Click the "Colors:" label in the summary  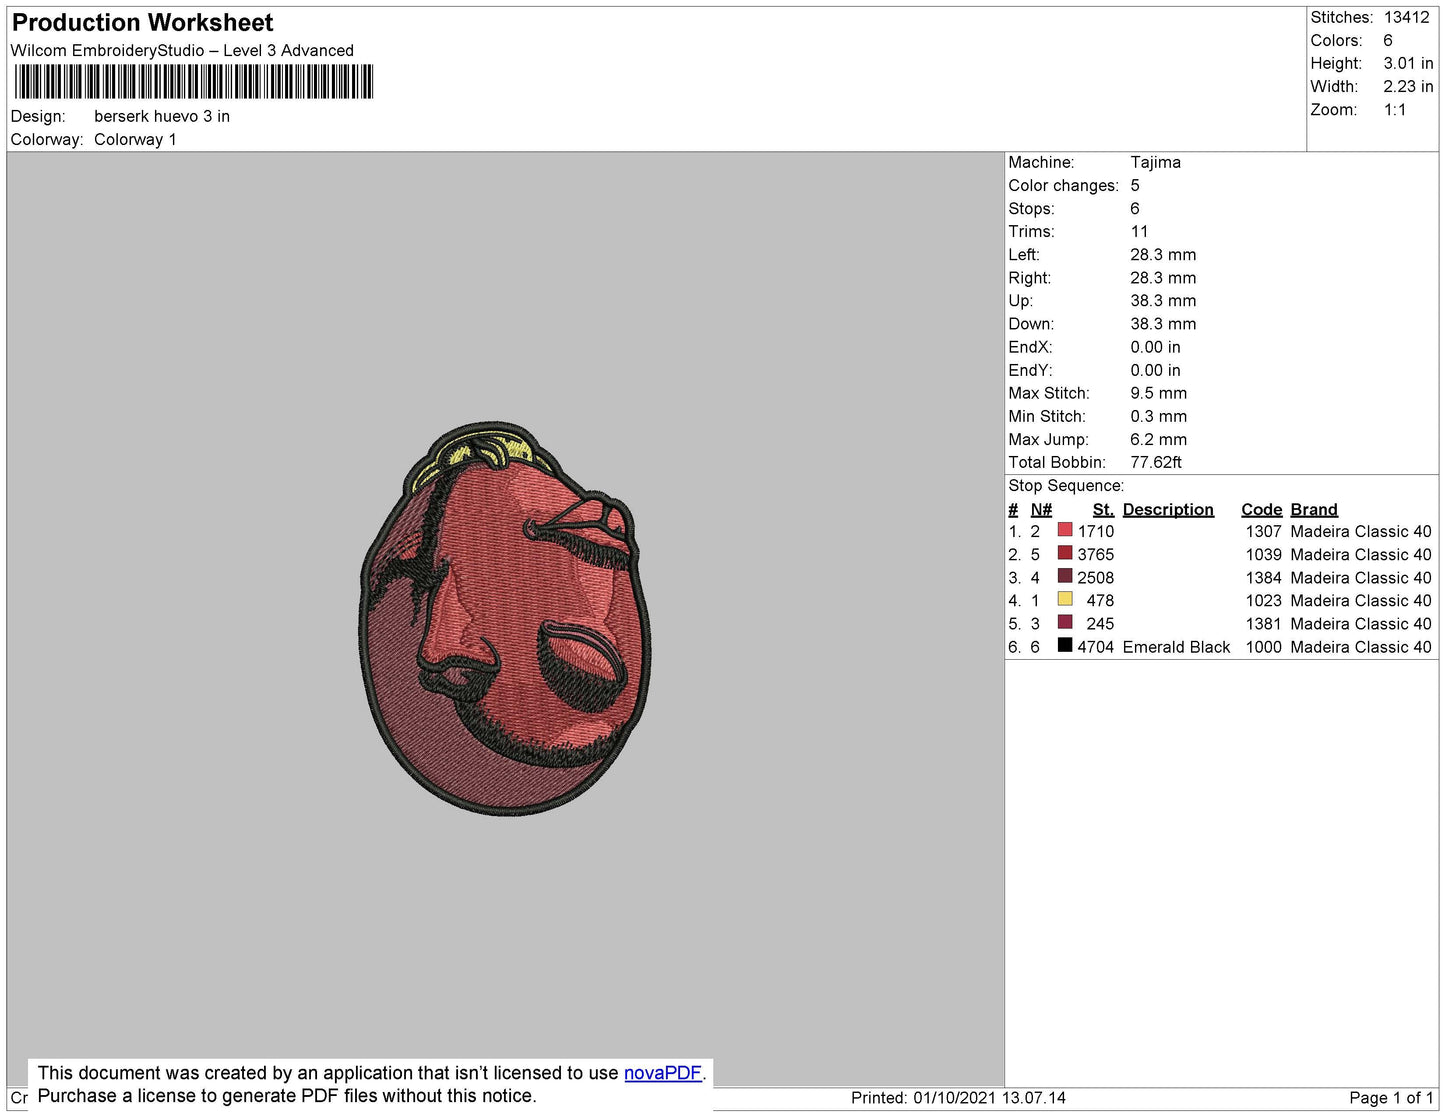(1336, 40)
